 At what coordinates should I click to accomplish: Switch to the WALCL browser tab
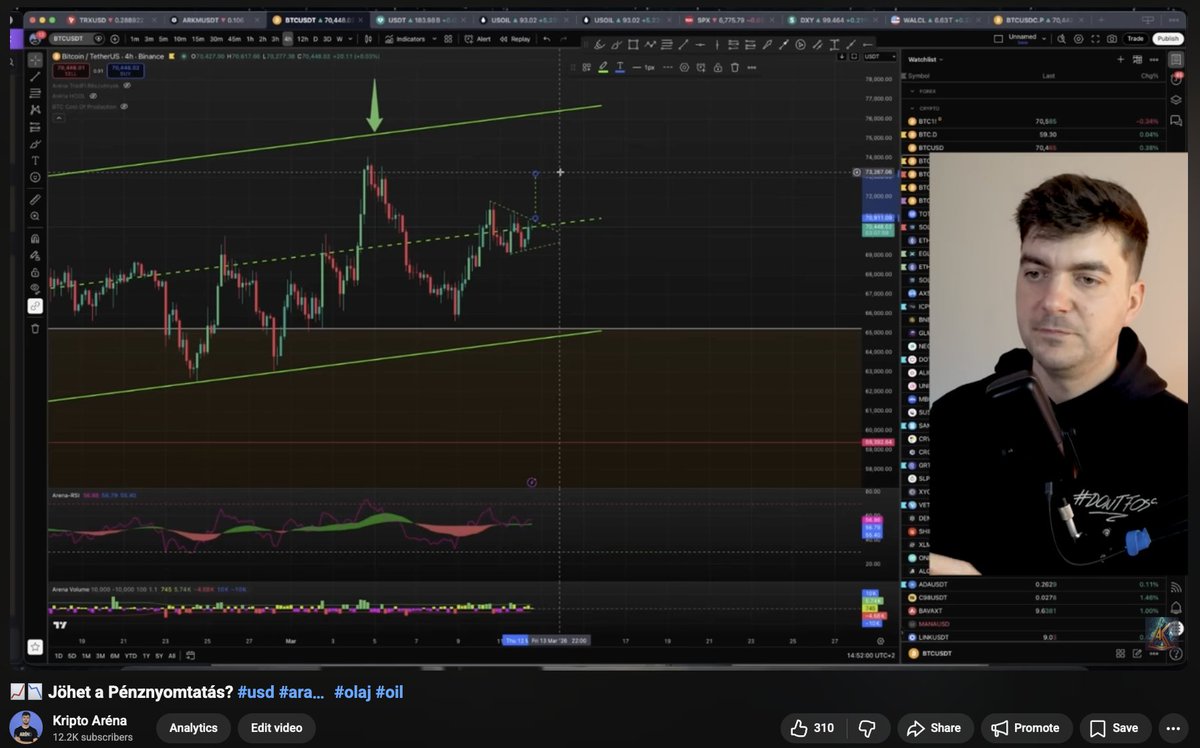pos(935,19)
